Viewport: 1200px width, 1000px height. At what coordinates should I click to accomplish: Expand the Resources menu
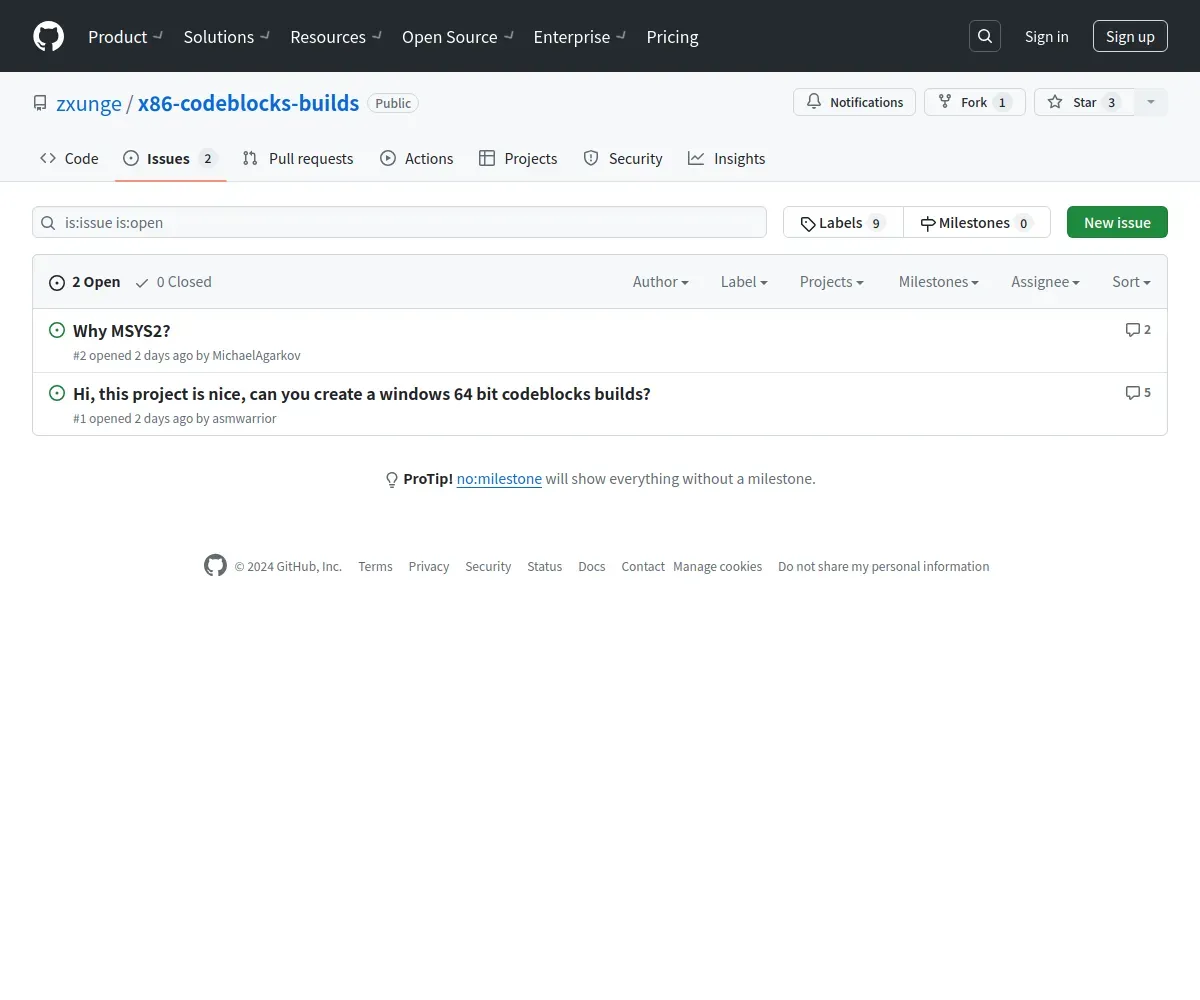336,36
